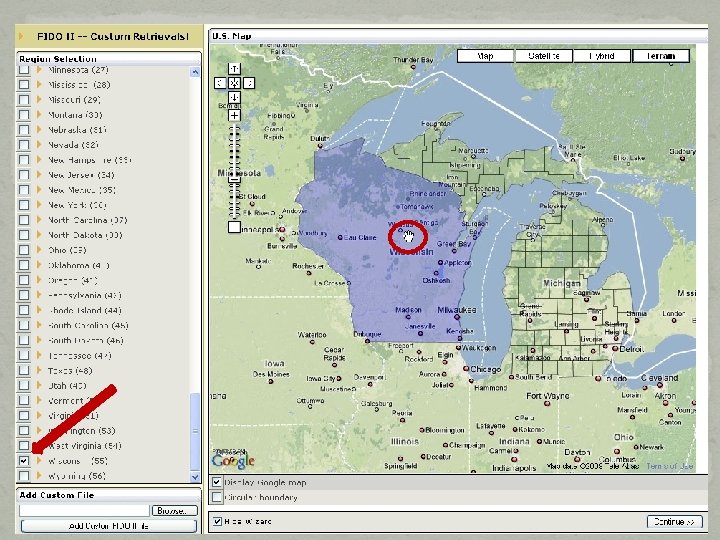Click the triangle icon beside the FIDO II title

(21, 36)
